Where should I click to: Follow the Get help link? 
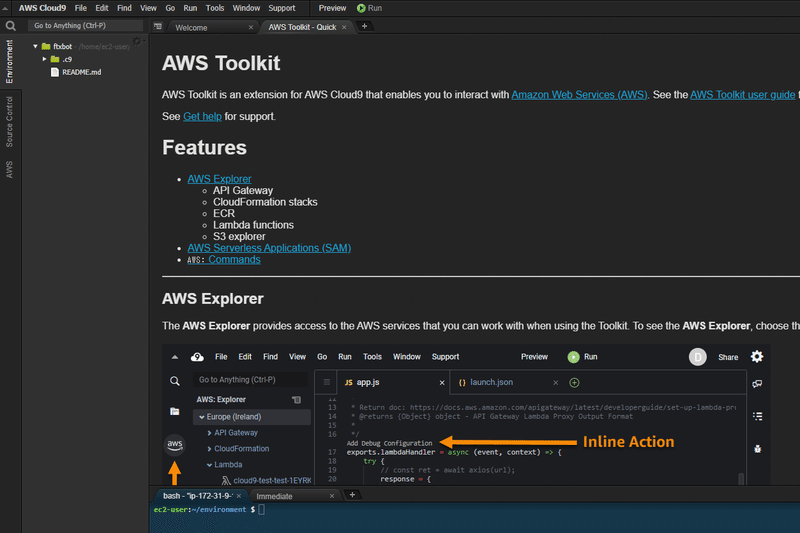point(202,117)
